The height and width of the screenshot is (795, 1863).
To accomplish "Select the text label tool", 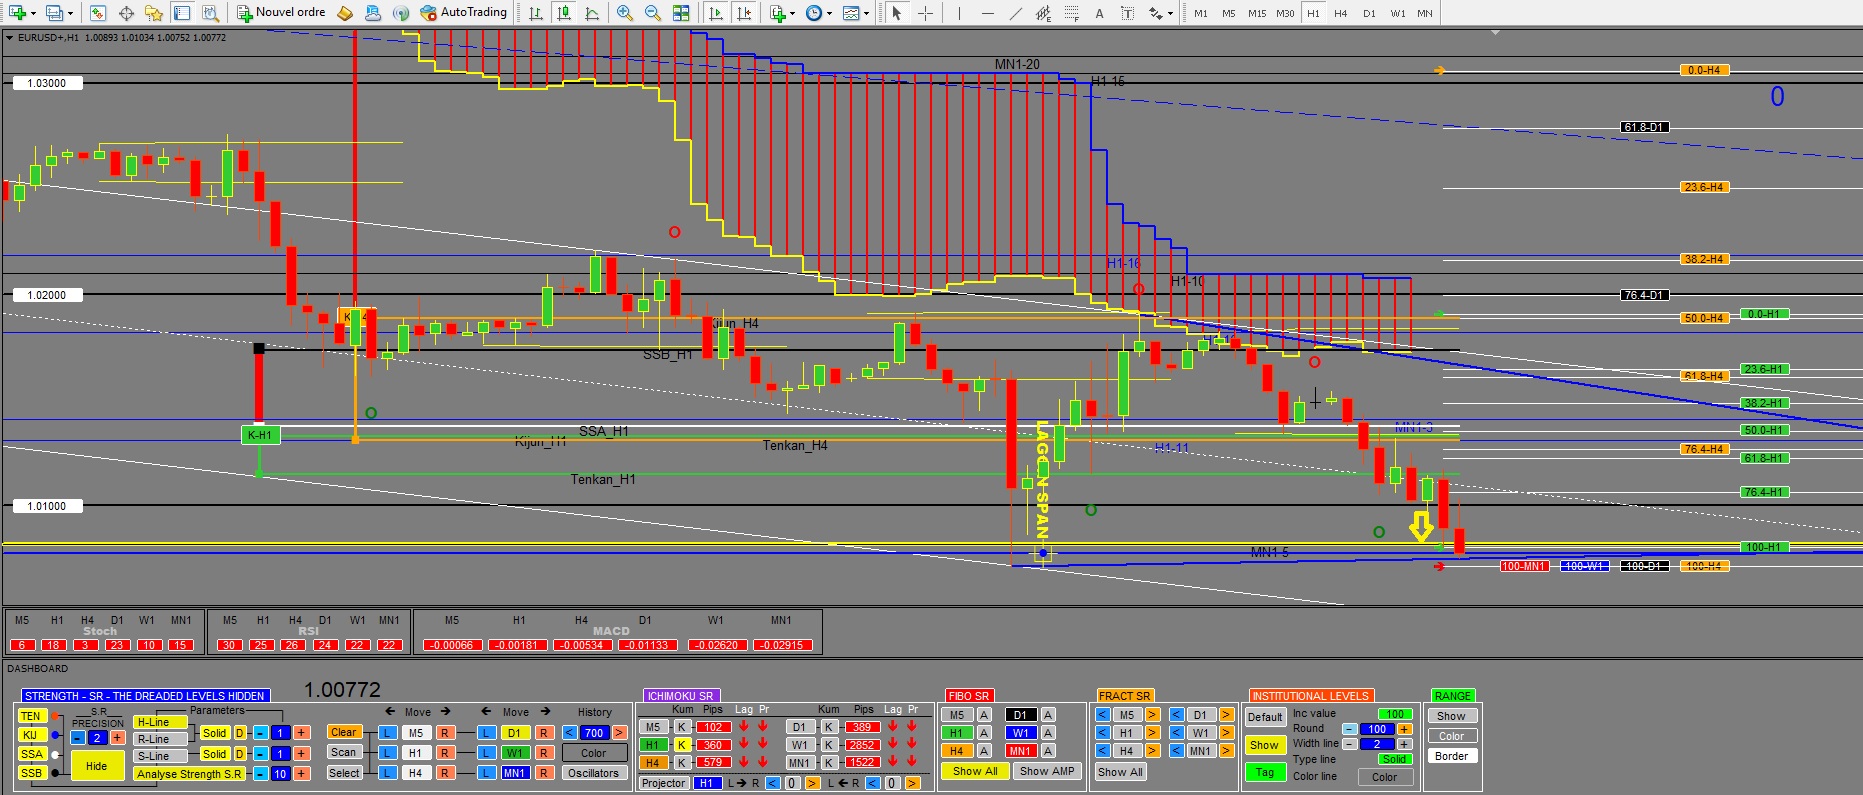I will (x=1127, y=13).
